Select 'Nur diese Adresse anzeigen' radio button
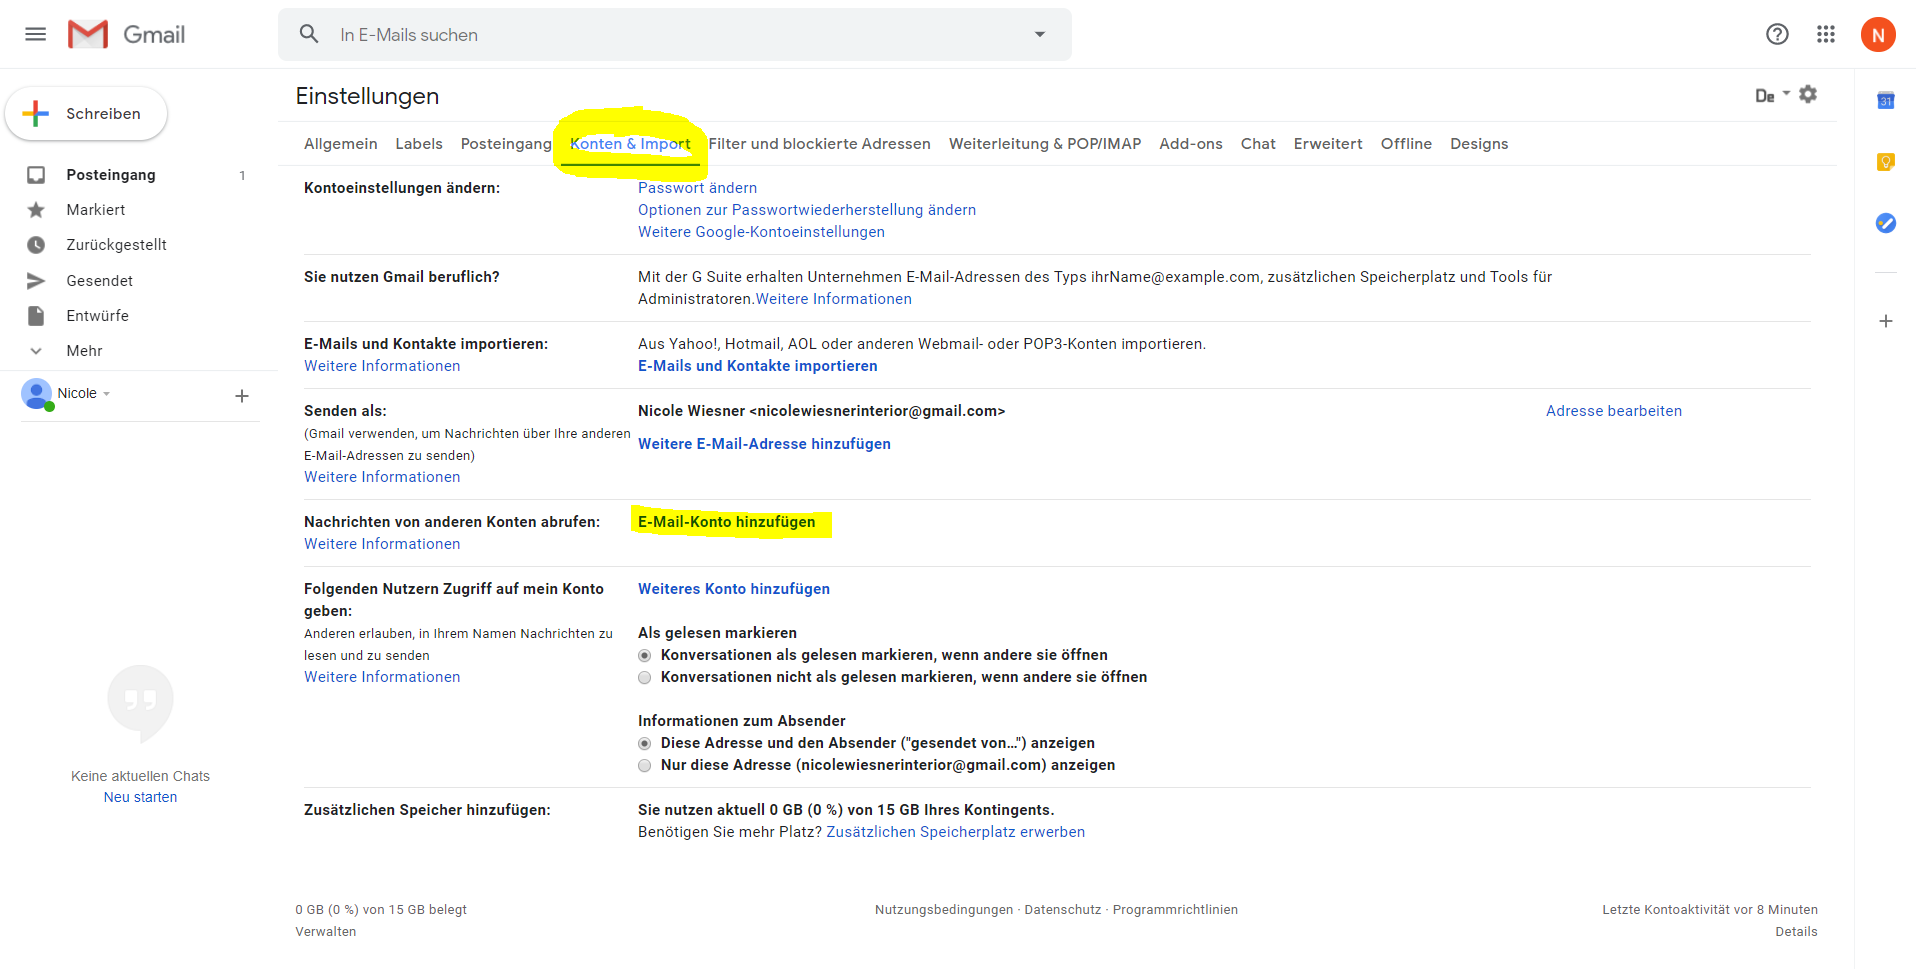 pyautogui.click(x=645, y=766)
